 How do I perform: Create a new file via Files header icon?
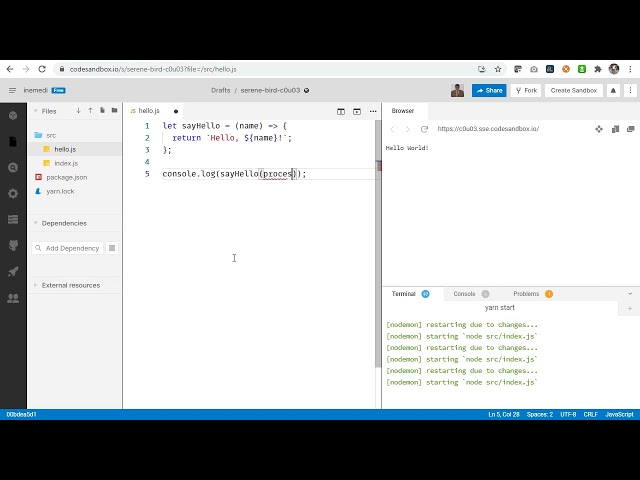tap(102, 111)
